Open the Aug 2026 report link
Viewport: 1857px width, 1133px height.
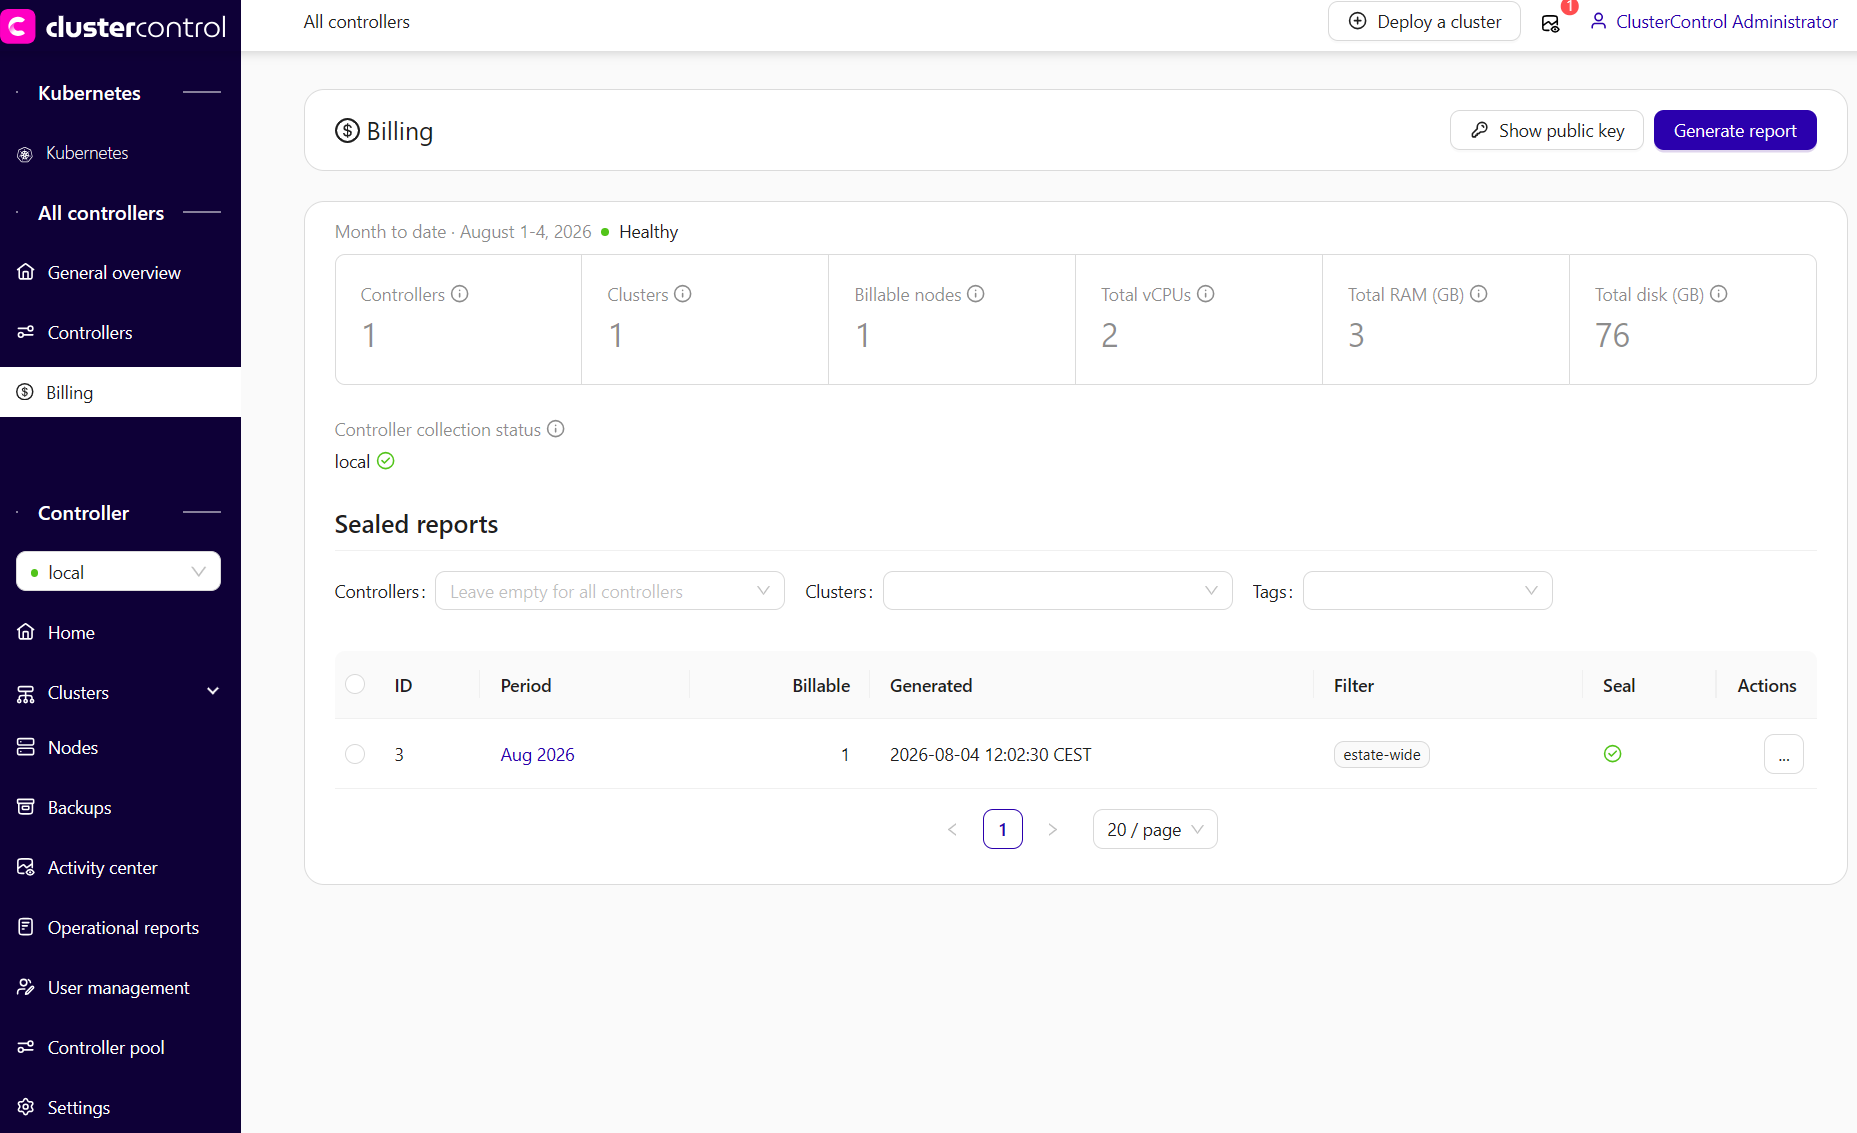click(538, 754)
